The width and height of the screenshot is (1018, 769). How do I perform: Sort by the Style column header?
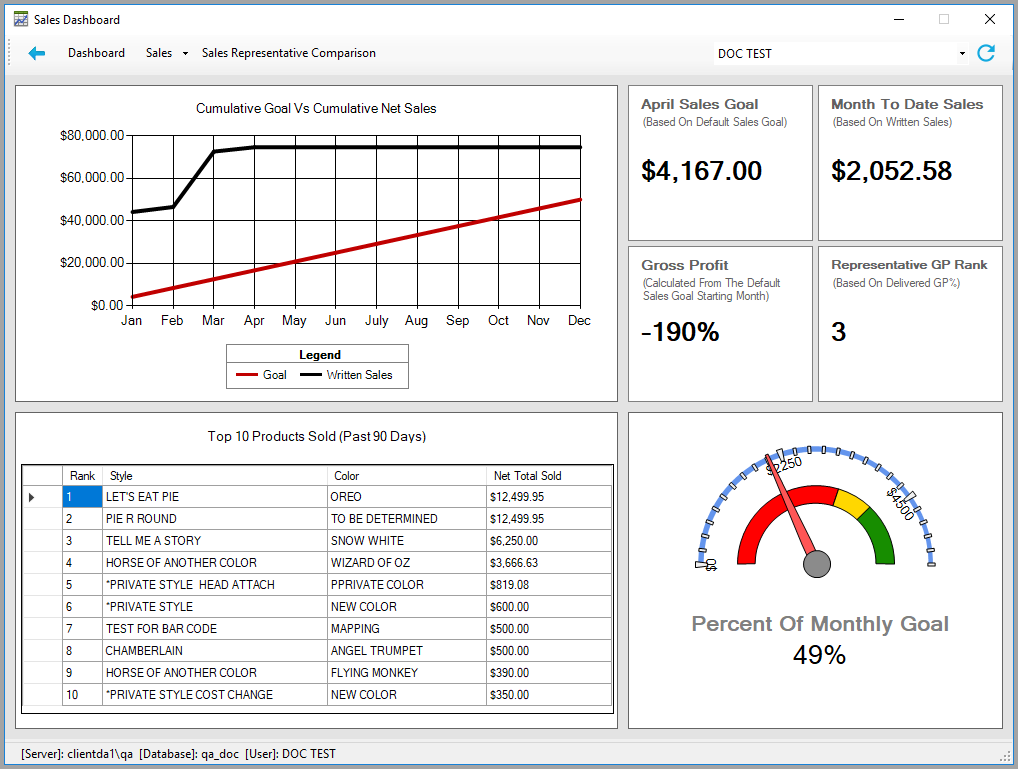coord(215,476)
